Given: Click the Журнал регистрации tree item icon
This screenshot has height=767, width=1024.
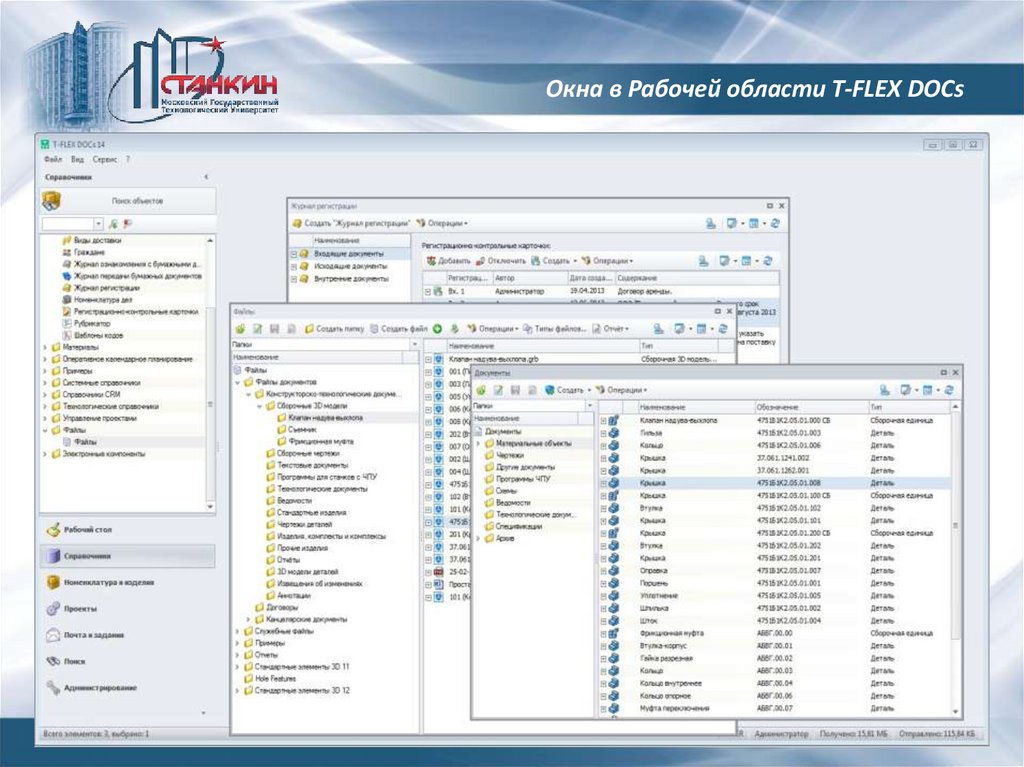Looking at the screenshot, I should (67, 288).
